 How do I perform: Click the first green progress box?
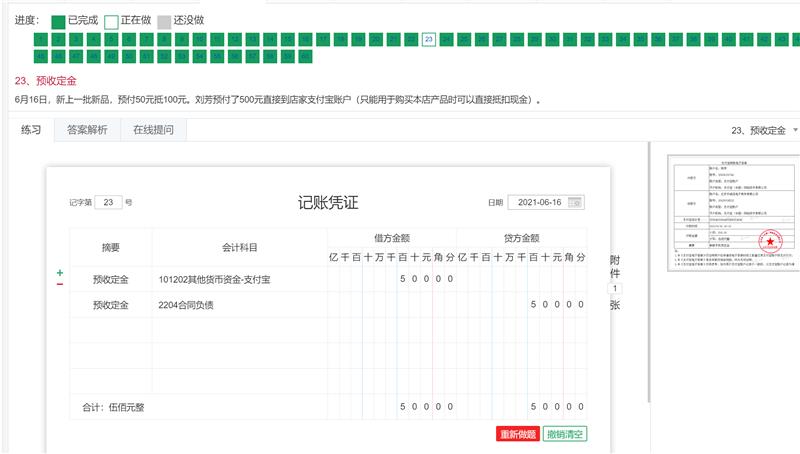pyautogui.click(x=41, y=39)
